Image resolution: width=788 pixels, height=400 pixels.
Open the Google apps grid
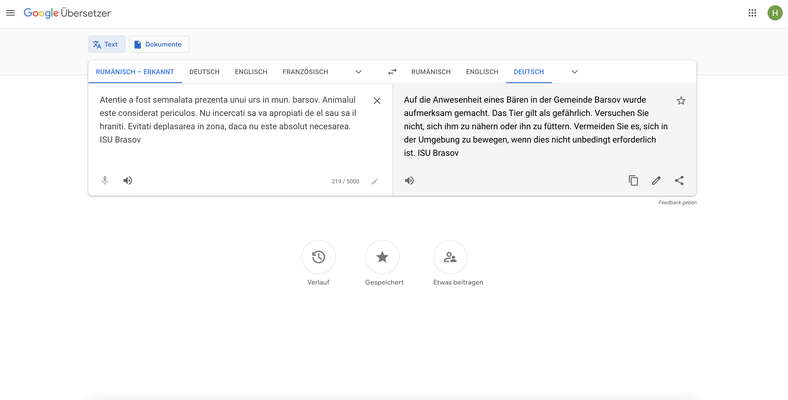(x=752, y=13)
